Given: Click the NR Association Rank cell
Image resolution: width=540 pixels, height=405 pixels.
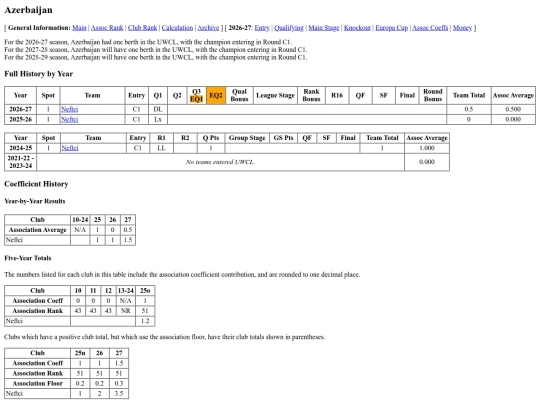Looking at the screenshot, I should point(125,311).
